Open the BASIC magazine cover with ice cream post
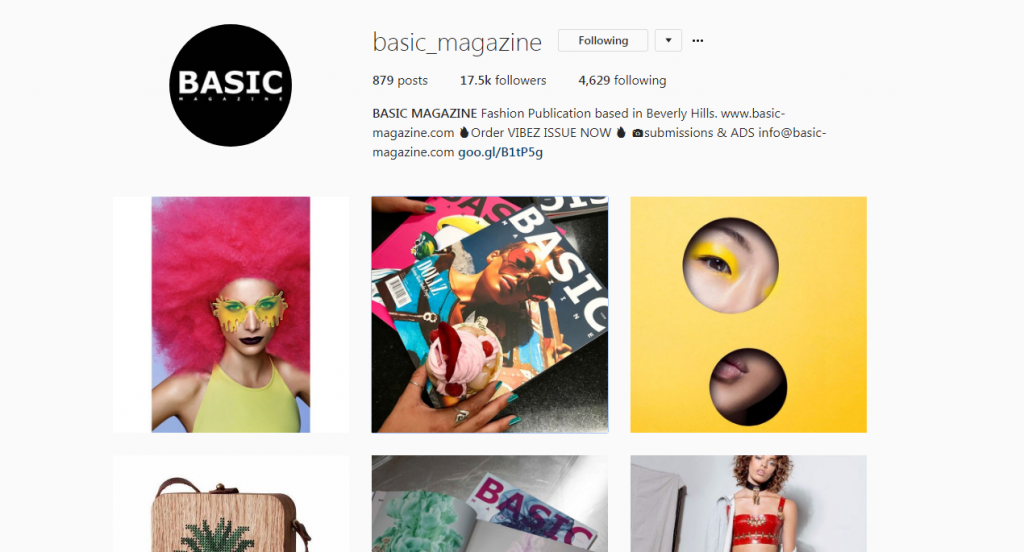This screenshot has width=1024, height=552. tap(490, 314)
